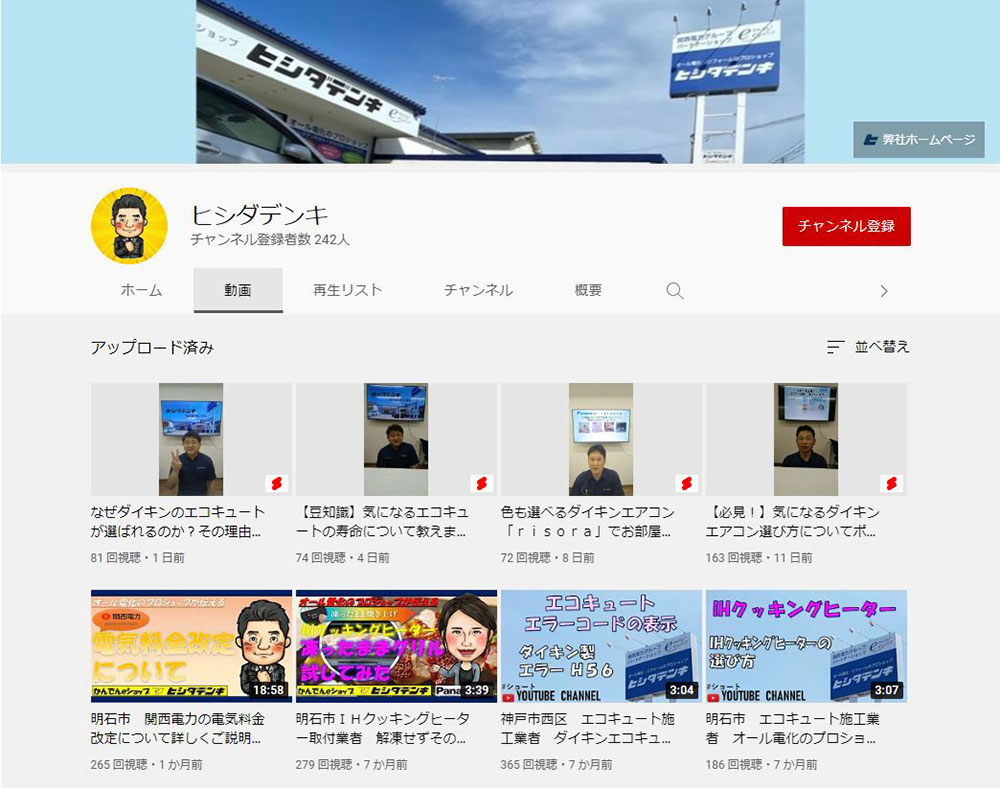The width and height of the screenshot is (1000, 788).
Task: Open the IHクッキングヒーターの選び方 3:07 video
Action: tap(806, 646)
